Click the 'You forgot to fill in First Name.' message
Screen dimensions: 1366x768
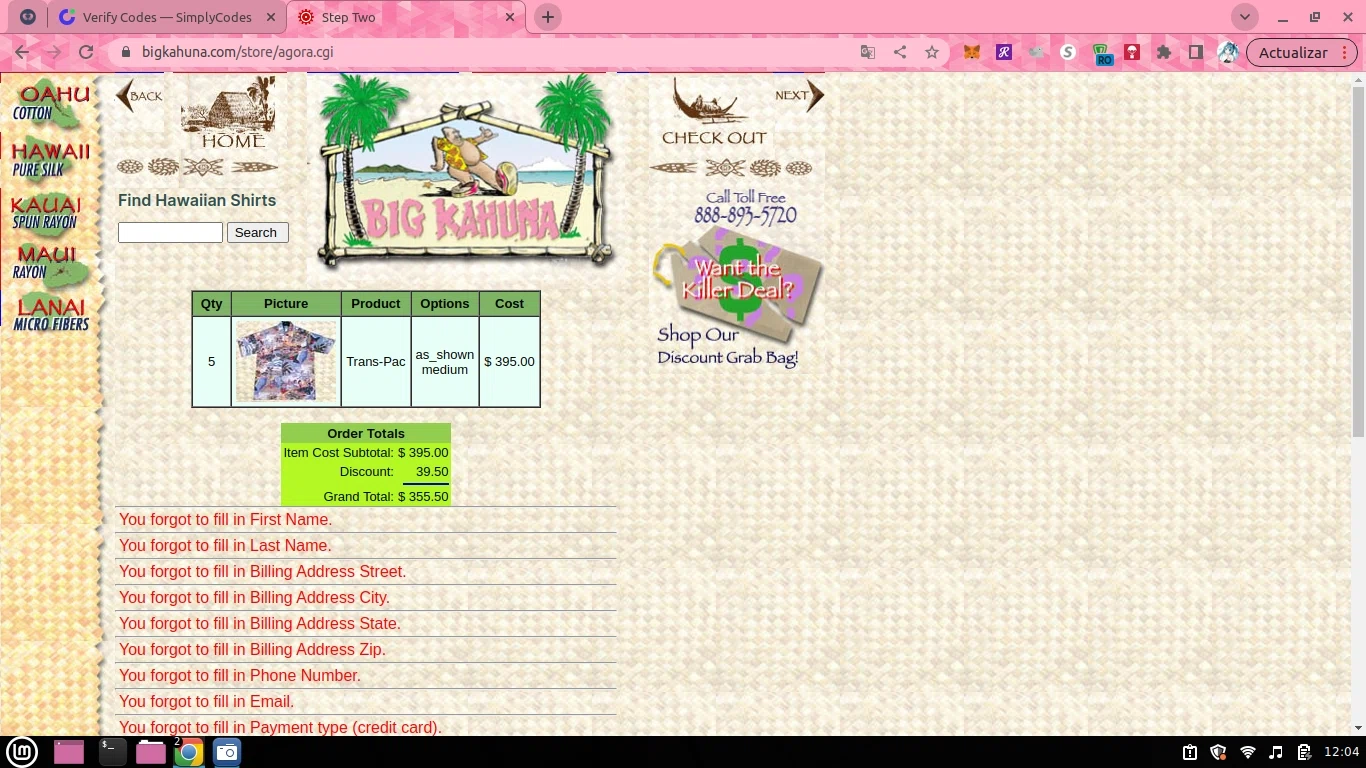click(225, 520)
